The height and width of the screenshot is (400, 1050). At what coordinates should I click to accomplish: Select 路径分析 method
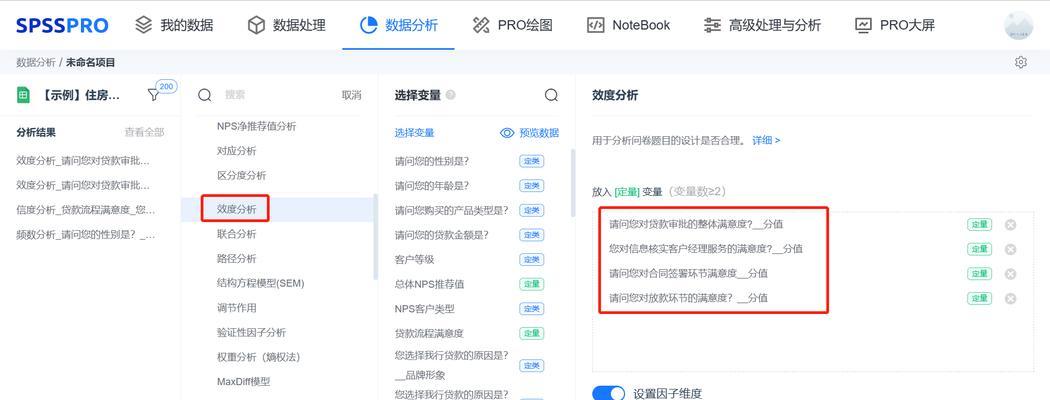(x=236, y=259)
